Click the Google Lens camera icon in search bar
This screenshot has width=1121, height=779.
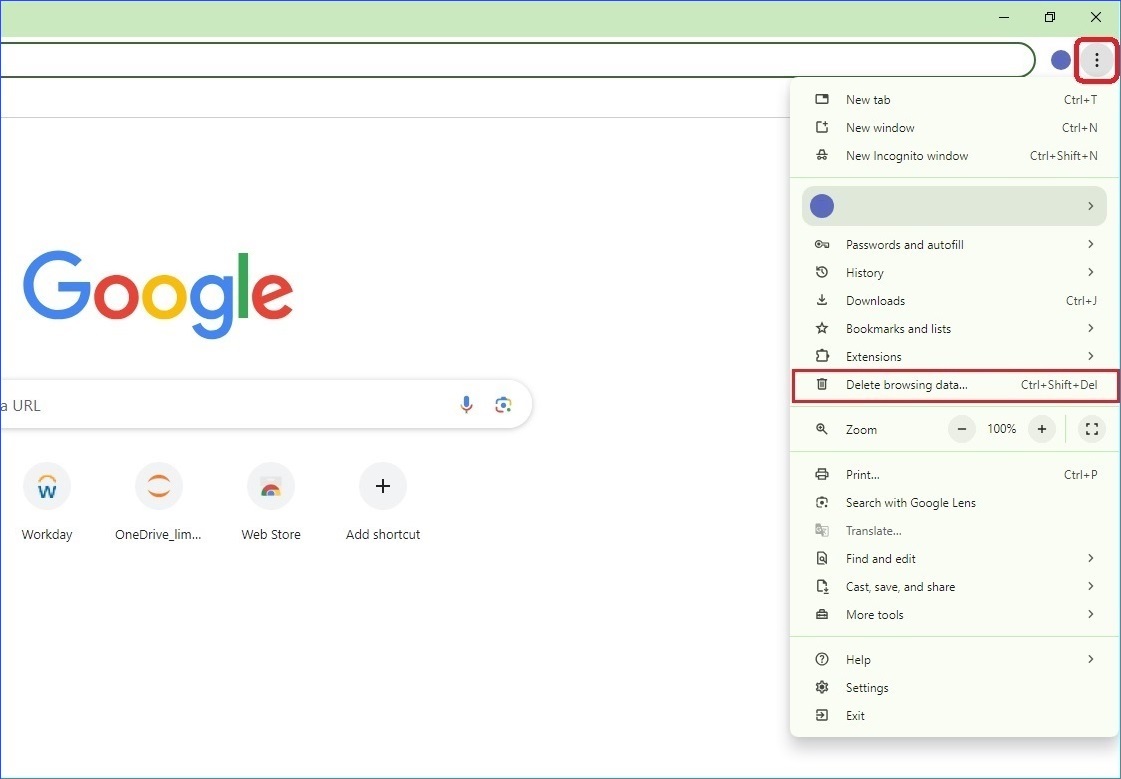[x=503, y=404]
